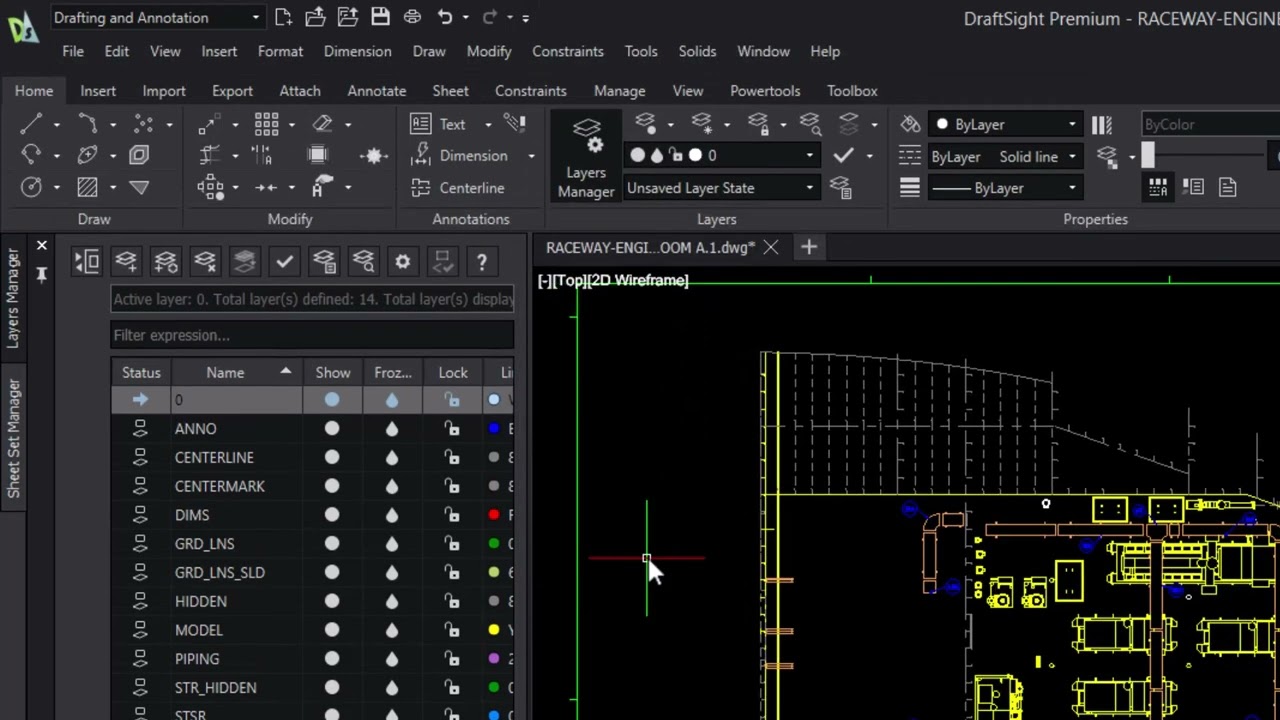Click the [Top] view label

coord(570,280)
